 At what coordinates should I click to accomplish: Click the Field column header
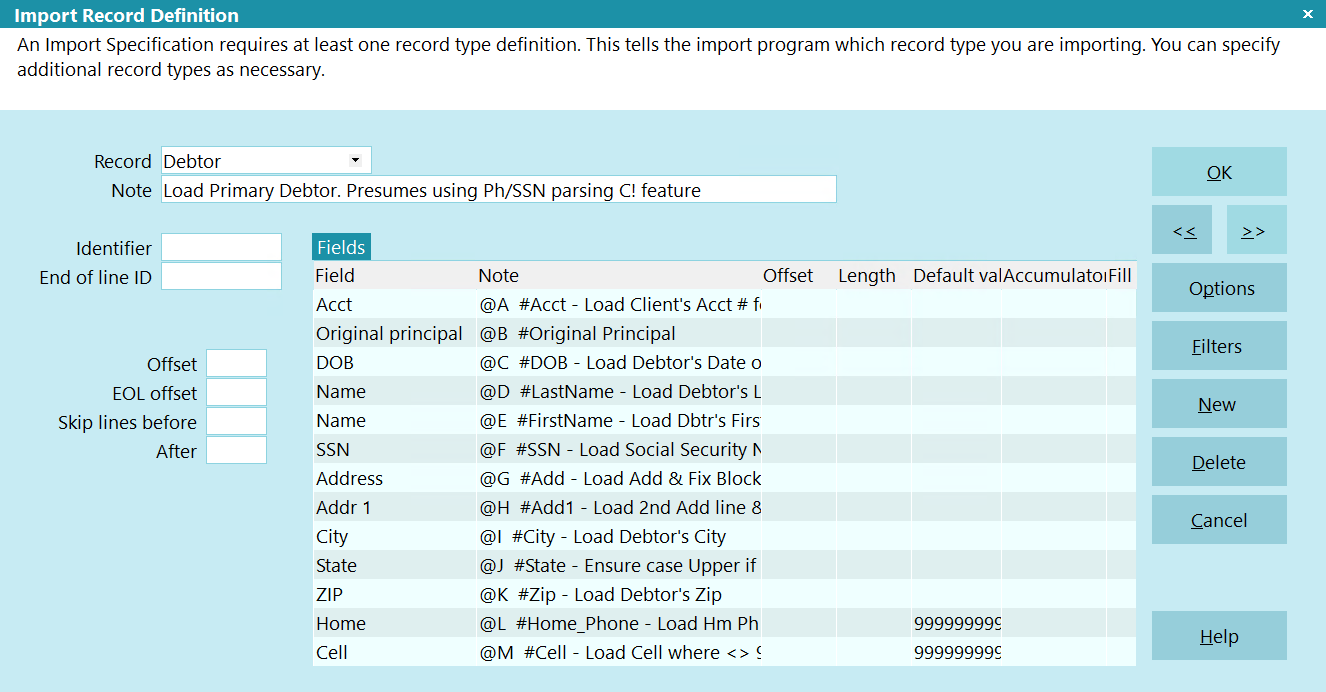click(394, 275)
